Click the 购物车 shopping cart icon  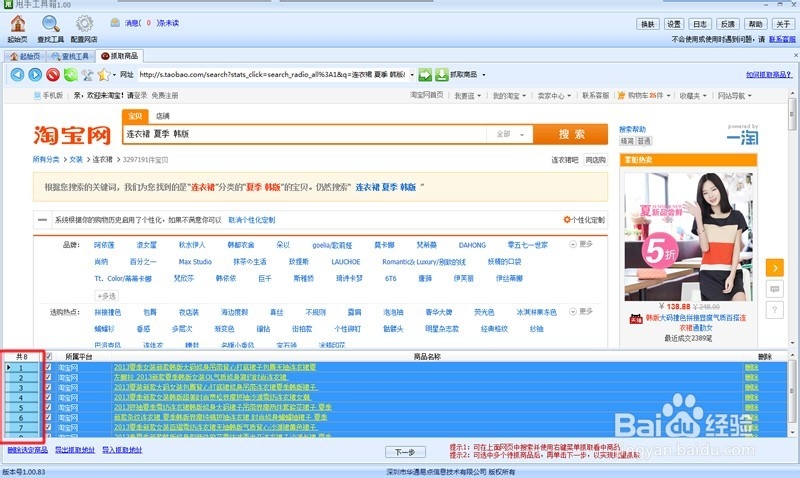[621, 95]
